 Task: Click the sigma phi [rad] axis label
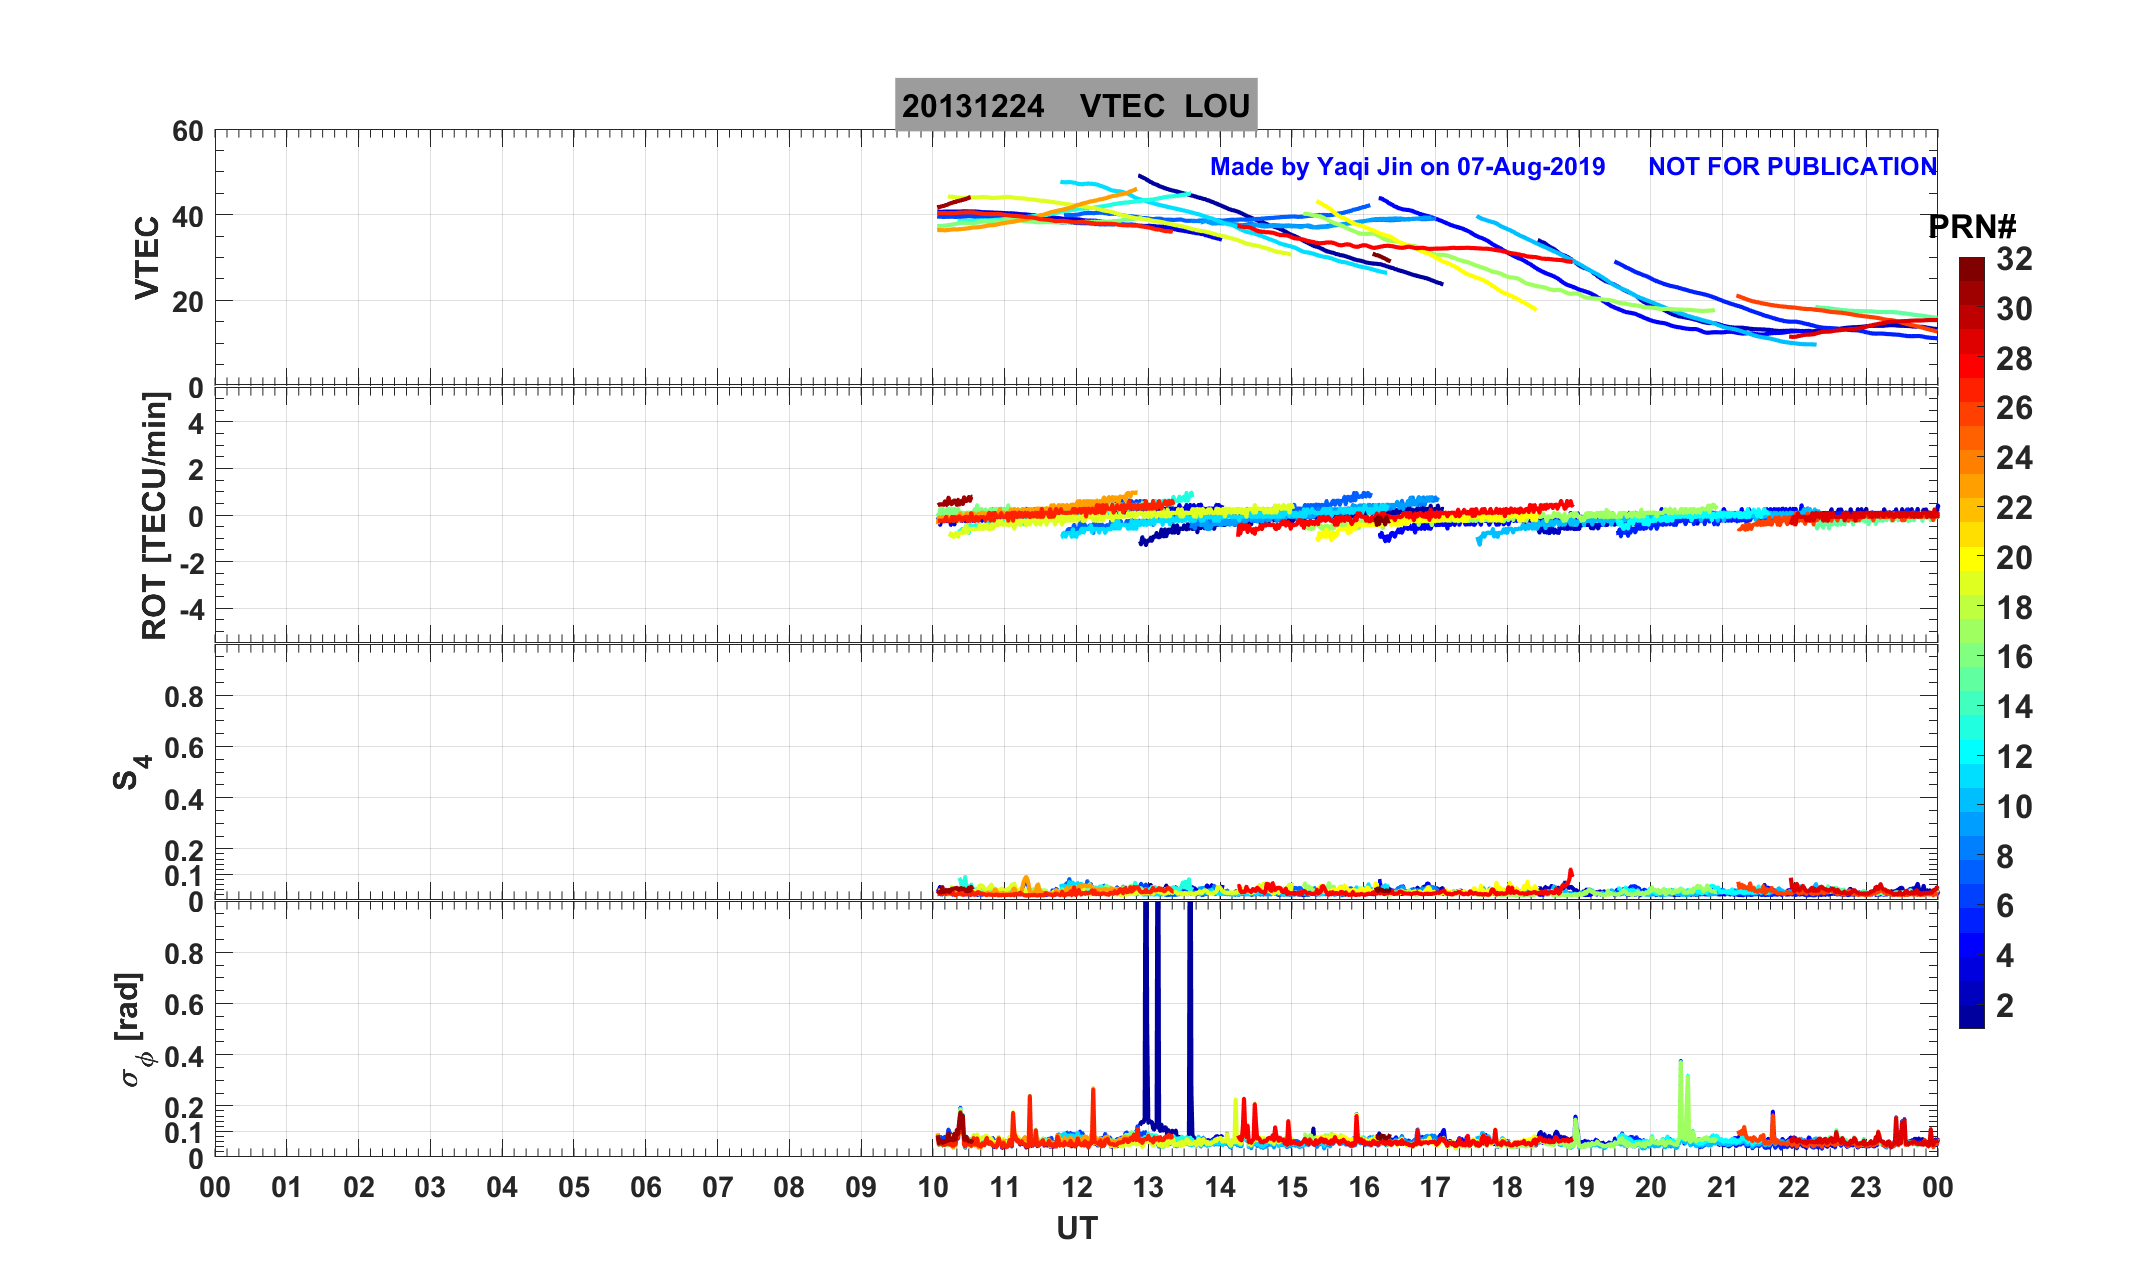pos(133,1030)
